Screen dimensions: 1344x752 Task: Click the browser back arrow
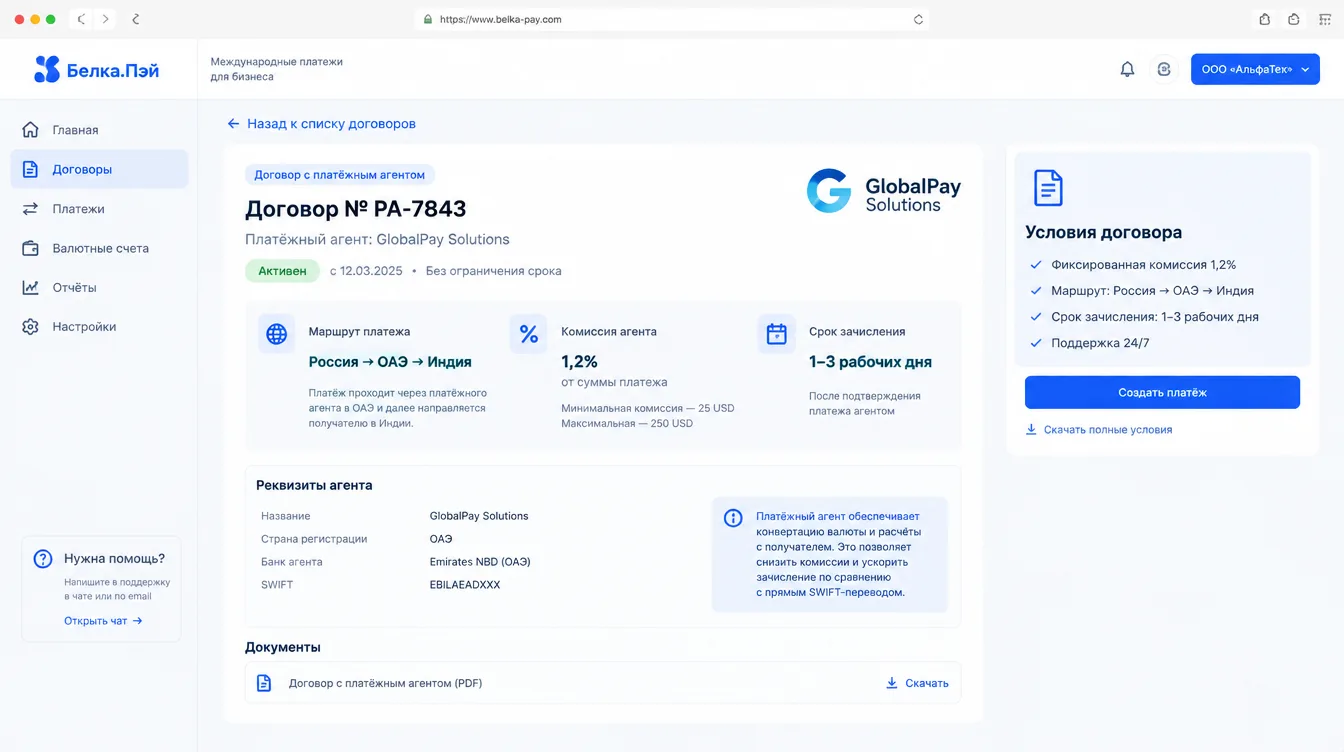click(81, 19)
